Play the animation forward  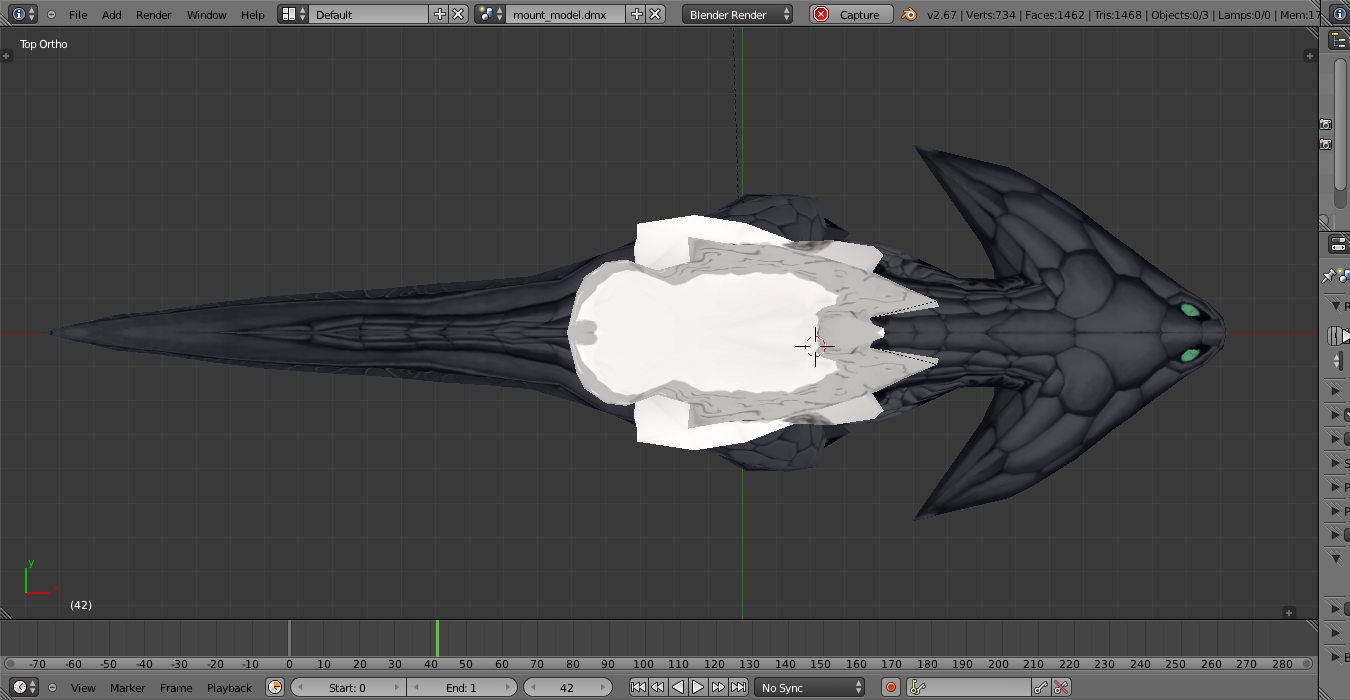pyautogui.click(x=698, y=687)
